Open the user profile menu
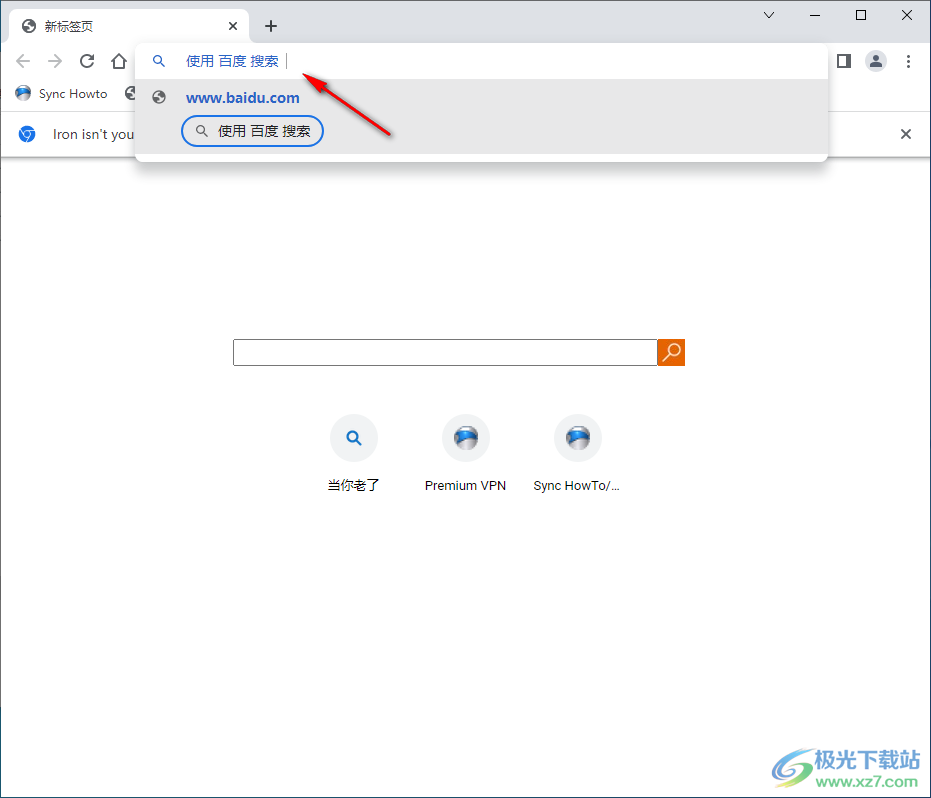Image resolution: width=931 pixels, height=798 pixels. 875,61
